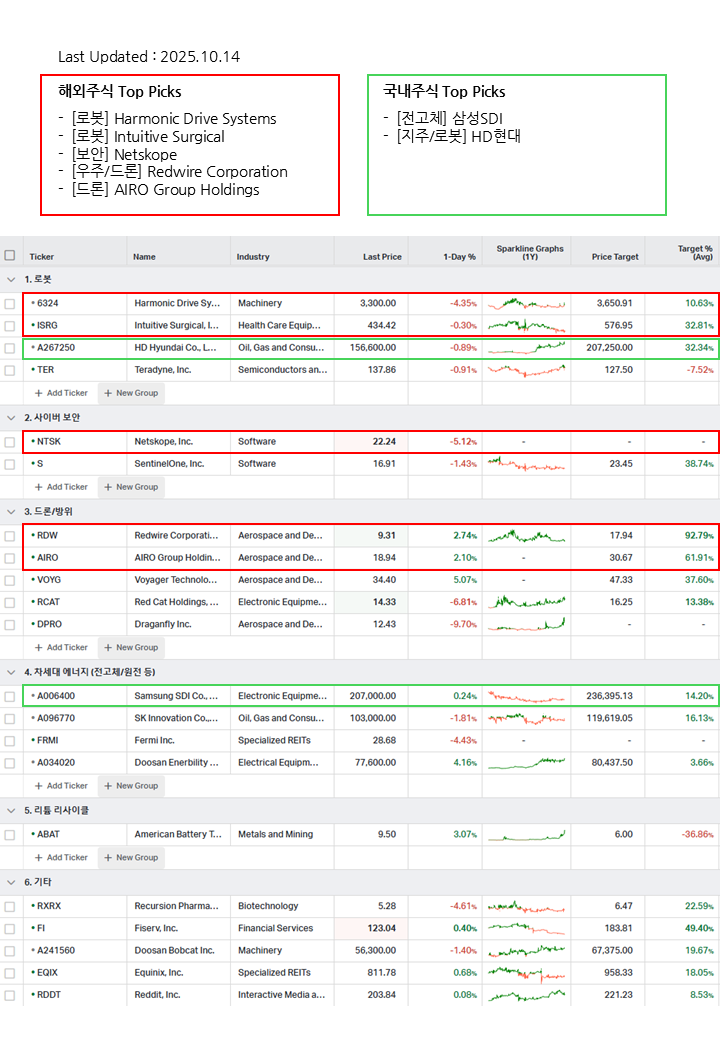Click New Group plus under 사이버 보안 group
720x1040 pixels.
pos(131,487)
